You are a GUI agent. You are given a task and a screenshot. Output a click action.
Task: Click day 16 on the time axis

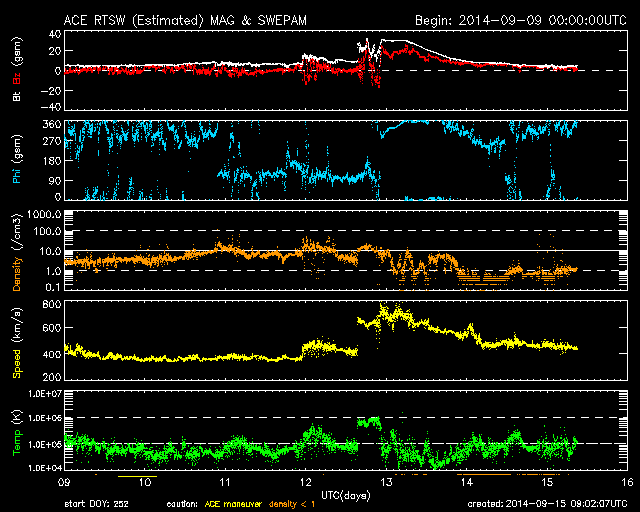pyautogui.click(x=626, y=482)
